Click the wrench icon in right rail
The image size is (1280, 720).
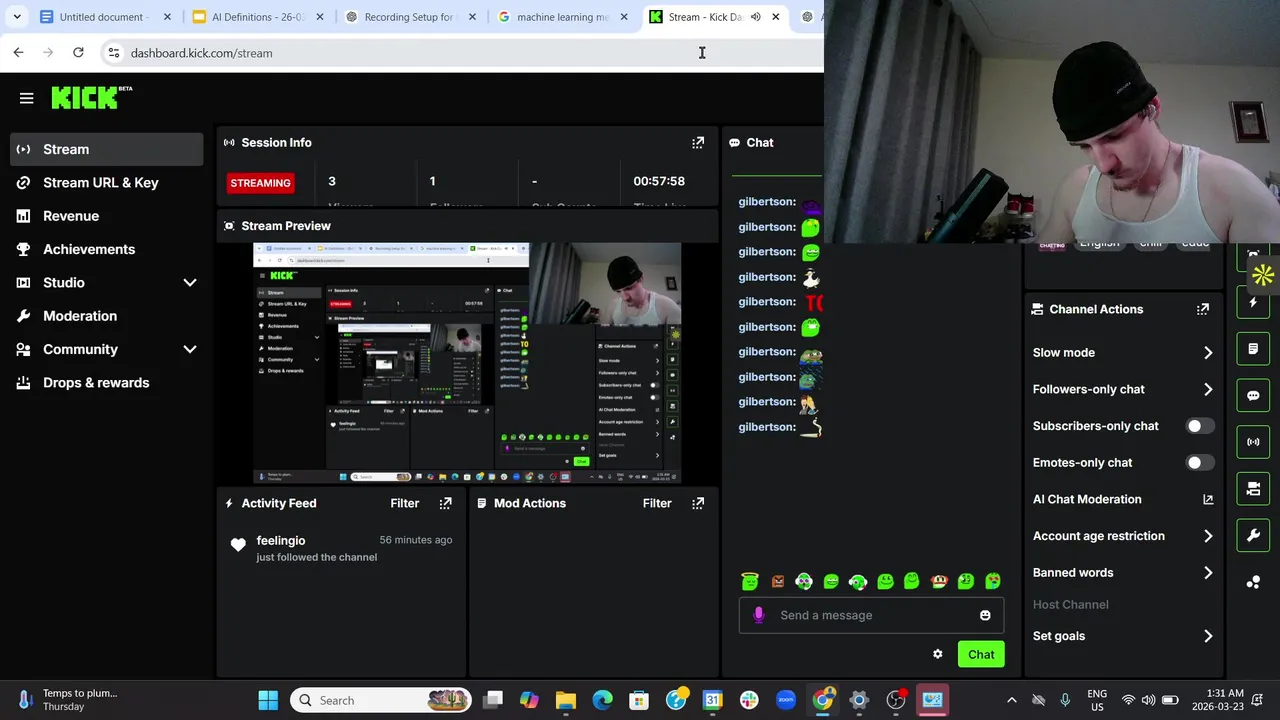(x=1253, y=536)
